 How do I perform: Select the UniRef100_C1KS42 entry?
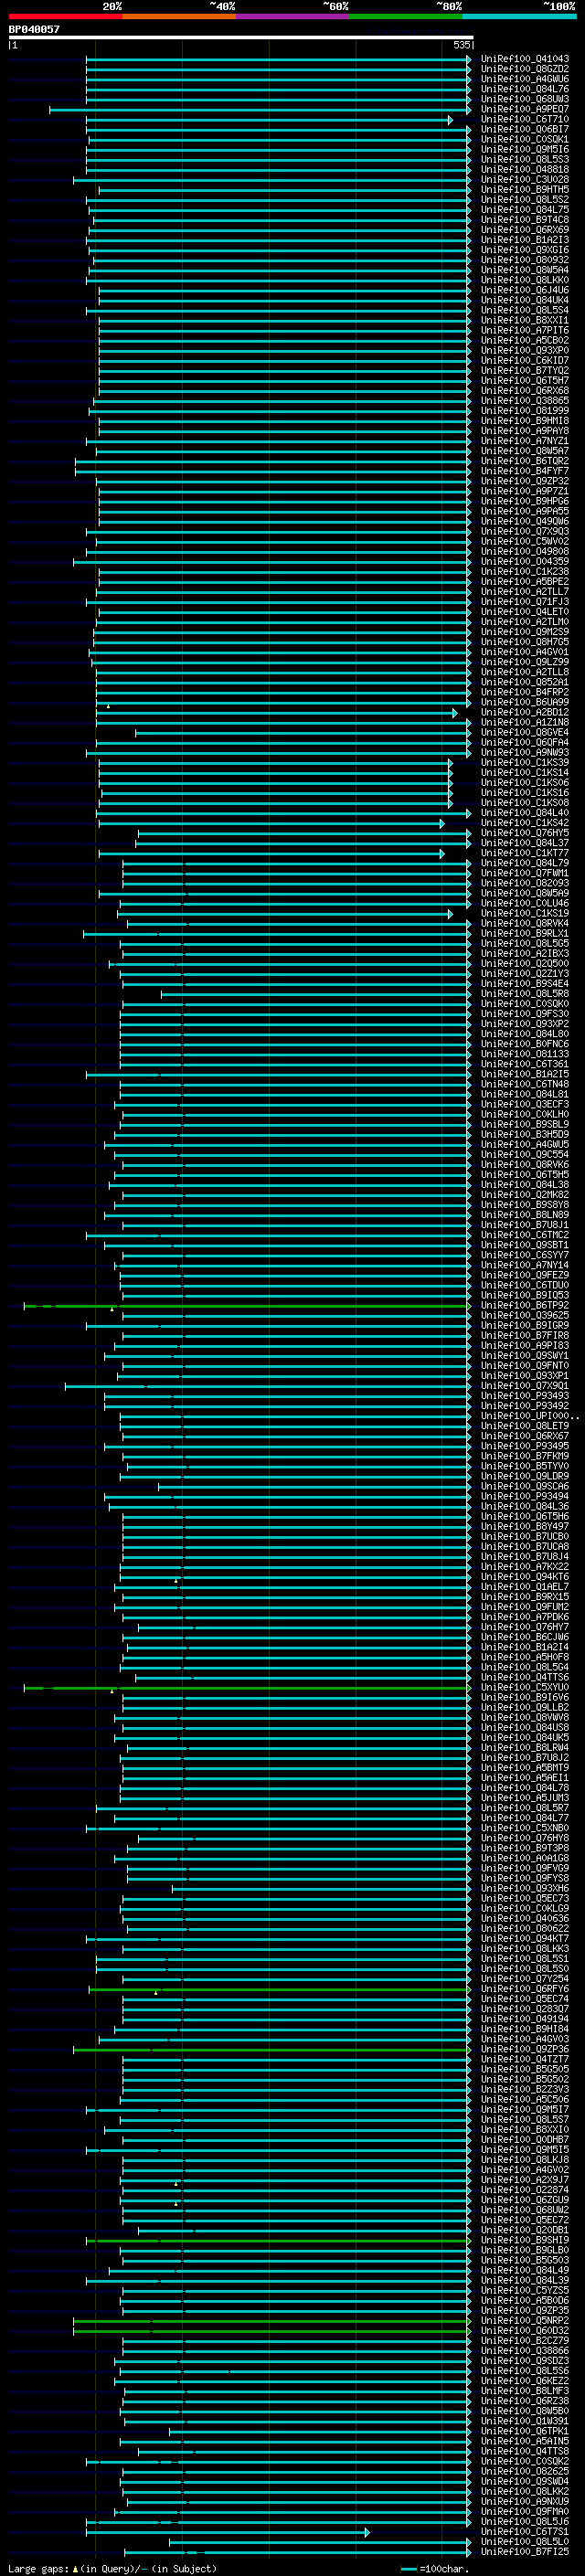point(525,823)
